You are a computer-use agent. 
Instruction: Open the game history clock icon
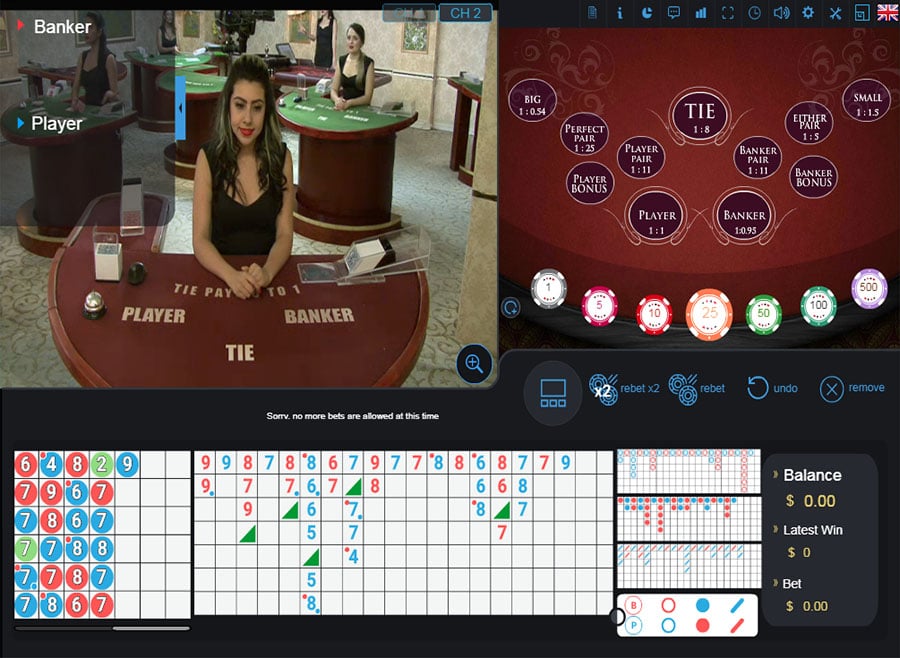[754, 13]
